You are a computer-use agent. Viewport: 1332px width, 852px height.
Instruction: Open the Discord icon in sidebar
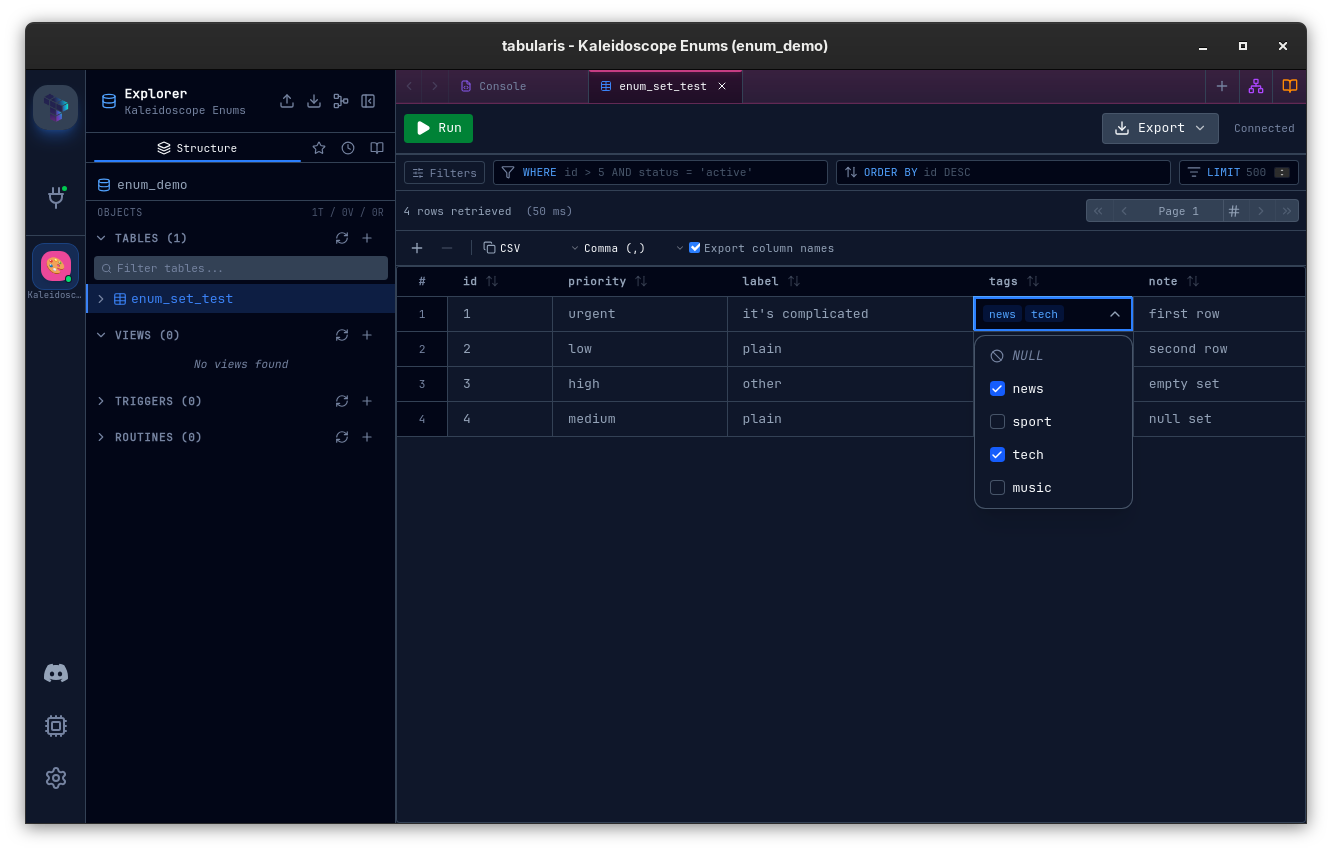(x=56, y=673)
